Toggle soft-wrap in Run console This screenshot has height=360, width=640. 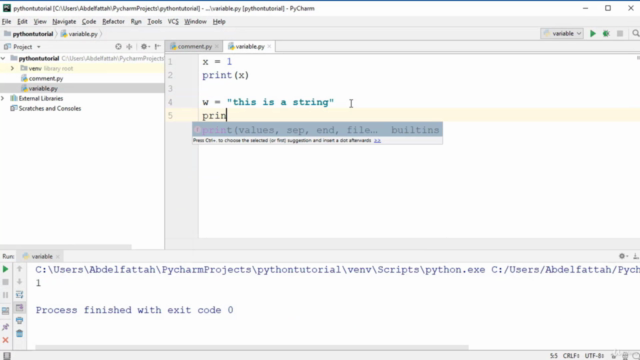(19, 295)
